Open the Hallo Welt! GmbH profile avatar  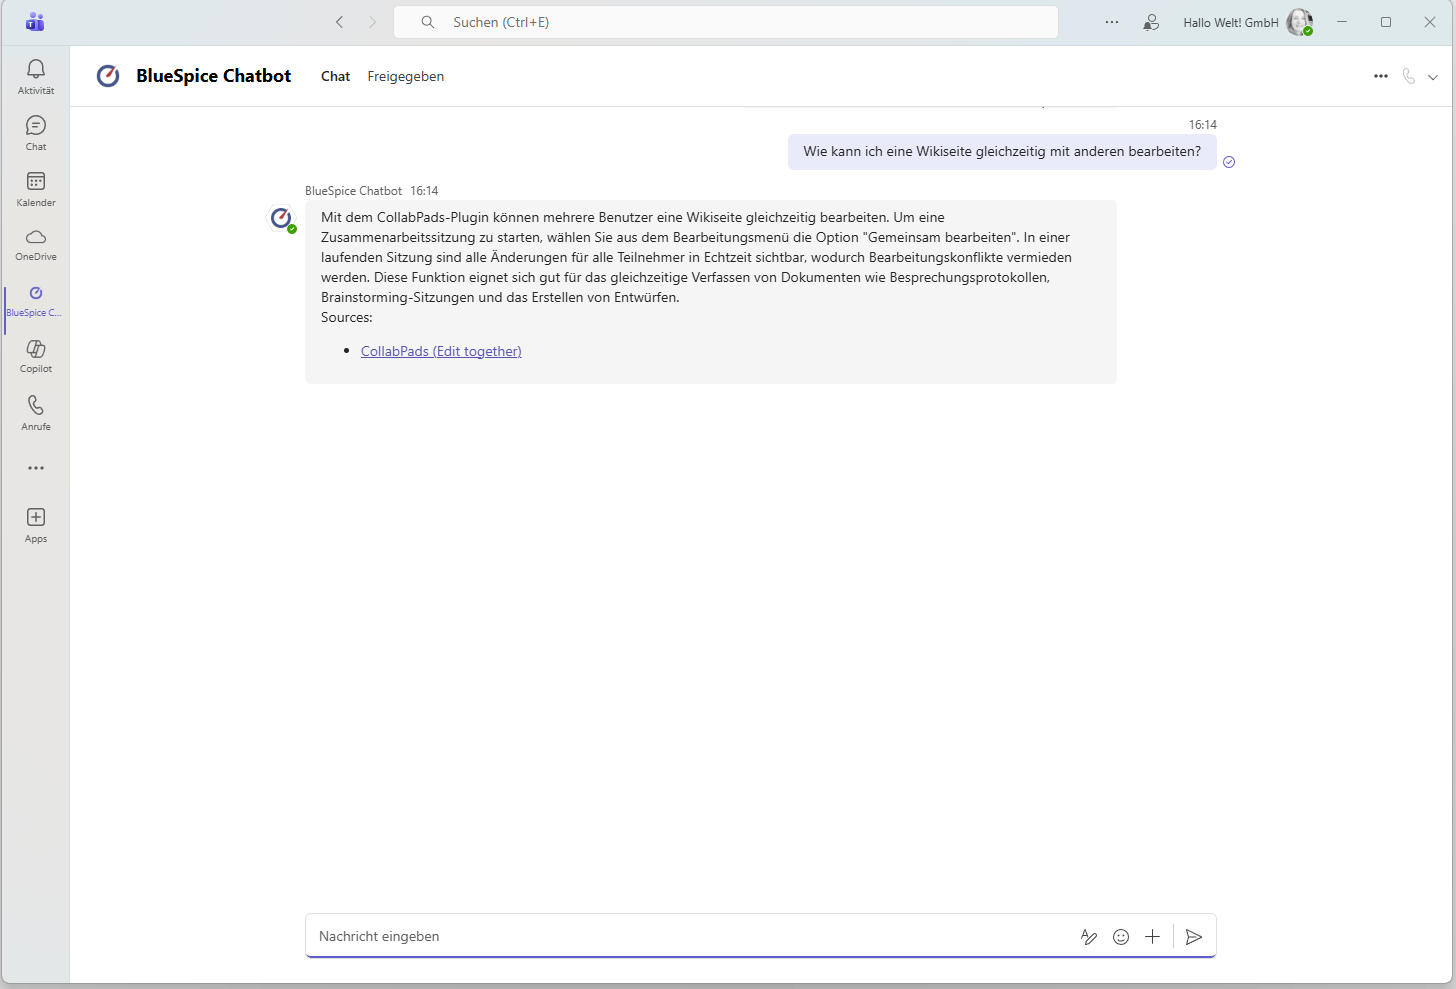pyautogui.click(x=1299, y=22)
